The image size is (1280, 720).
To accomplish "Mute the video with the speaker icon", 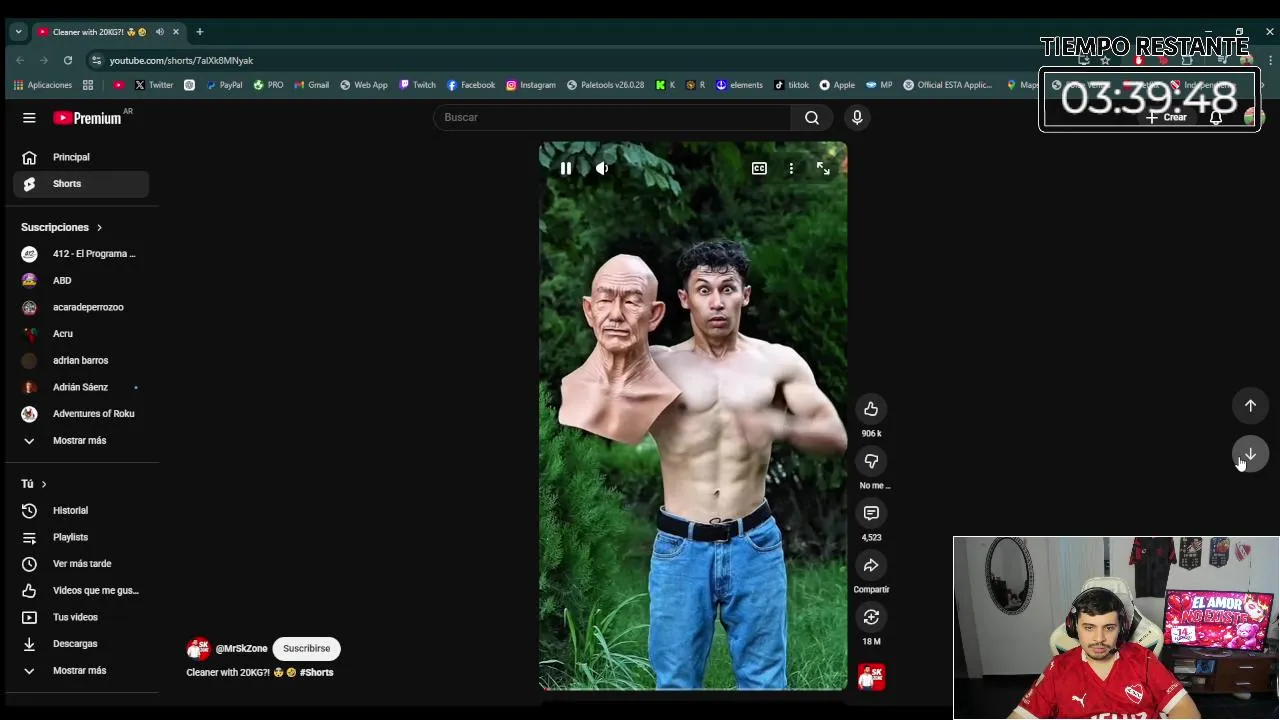I will click(602, 169).
